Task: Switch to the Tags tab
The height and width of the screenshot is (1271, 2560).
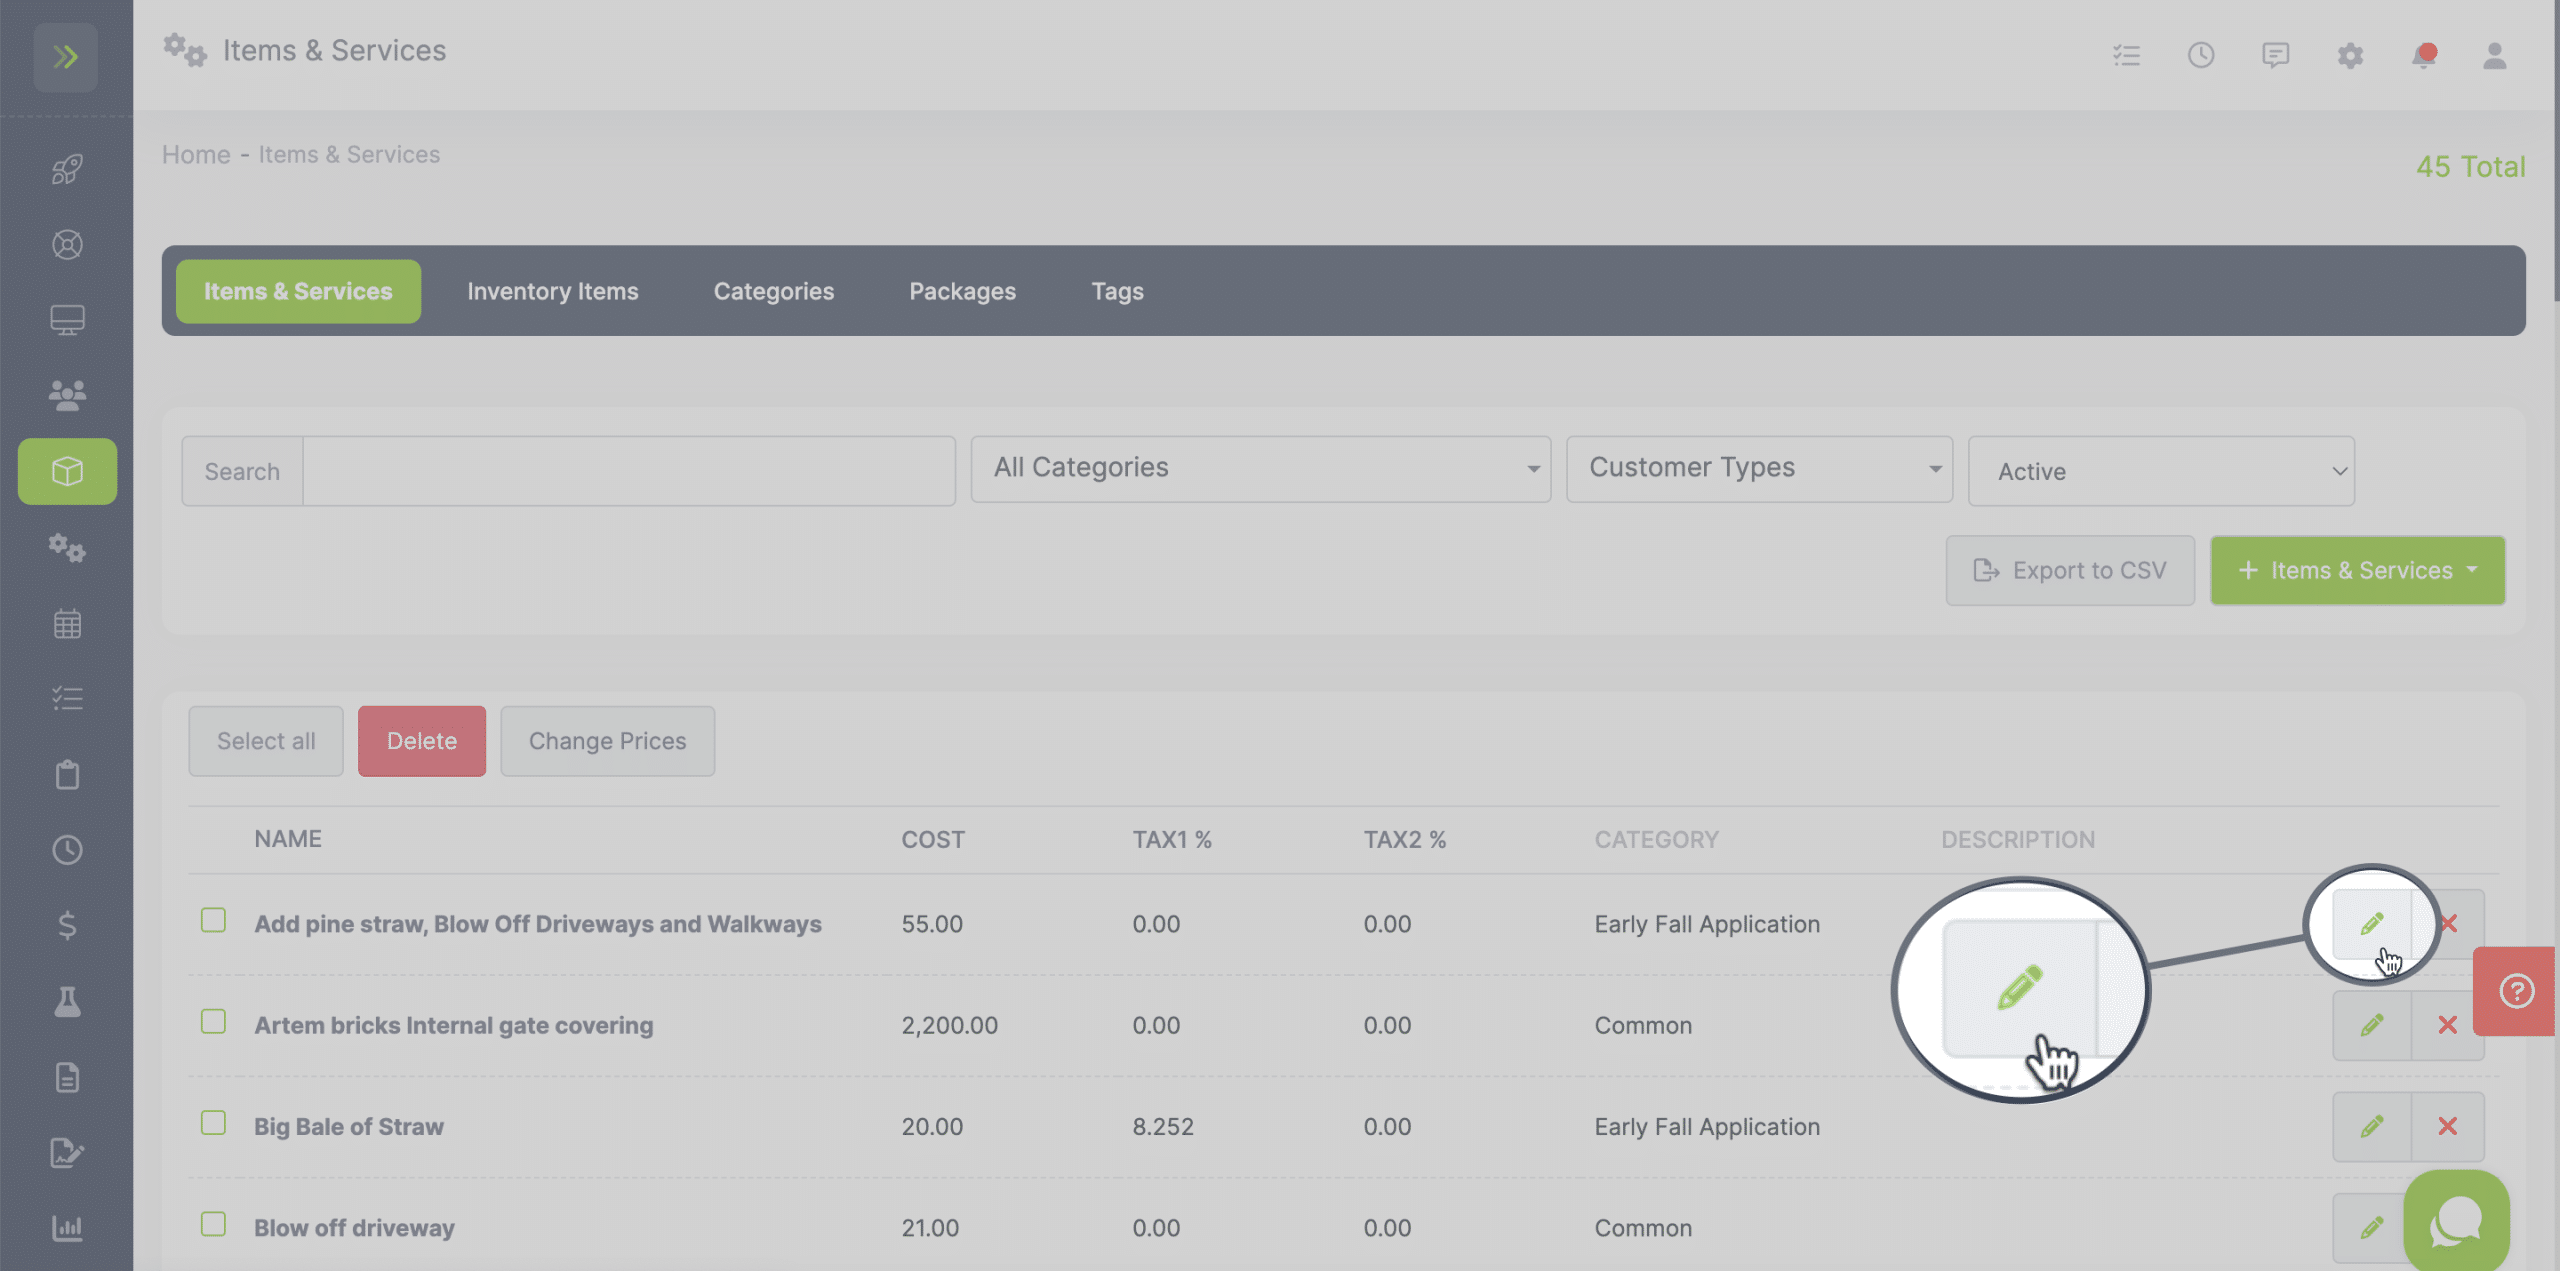Action: (x=1117, y=291)
